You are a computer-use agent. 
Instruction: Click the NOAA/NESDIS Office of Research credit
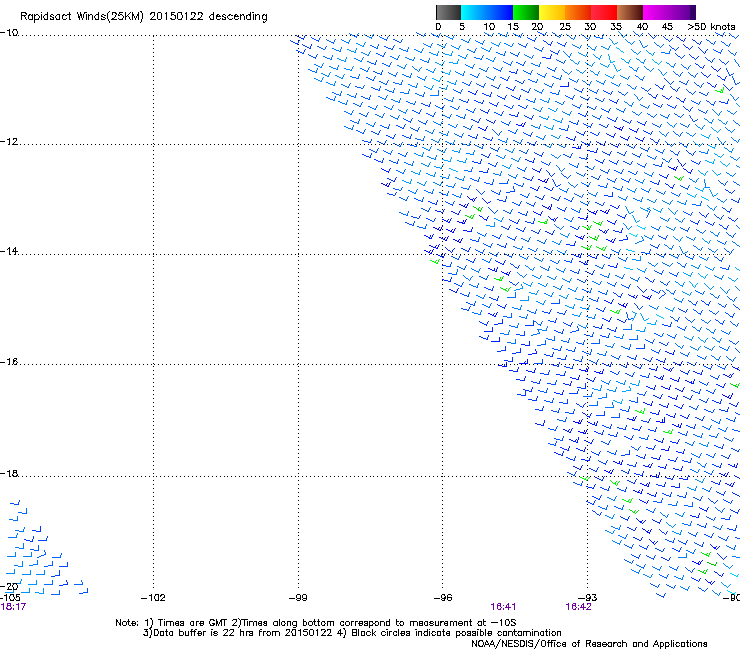tap(589, 644)
